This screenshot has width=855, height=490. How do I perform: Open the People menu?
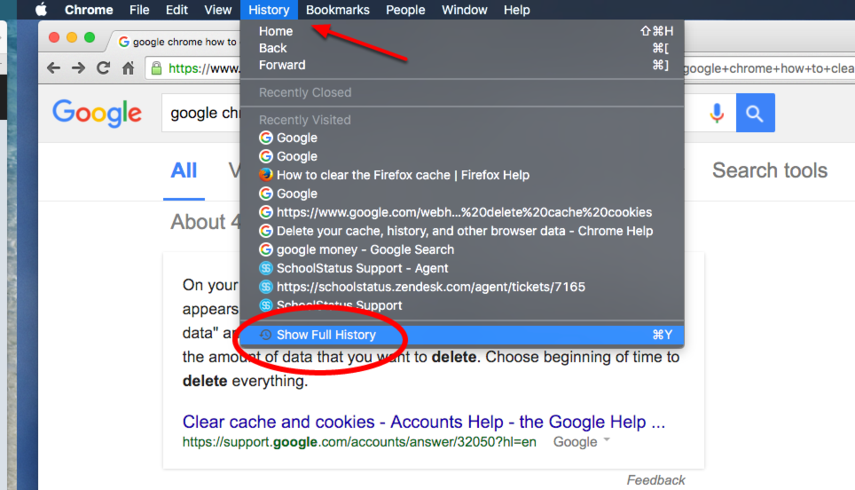point(405,10)
